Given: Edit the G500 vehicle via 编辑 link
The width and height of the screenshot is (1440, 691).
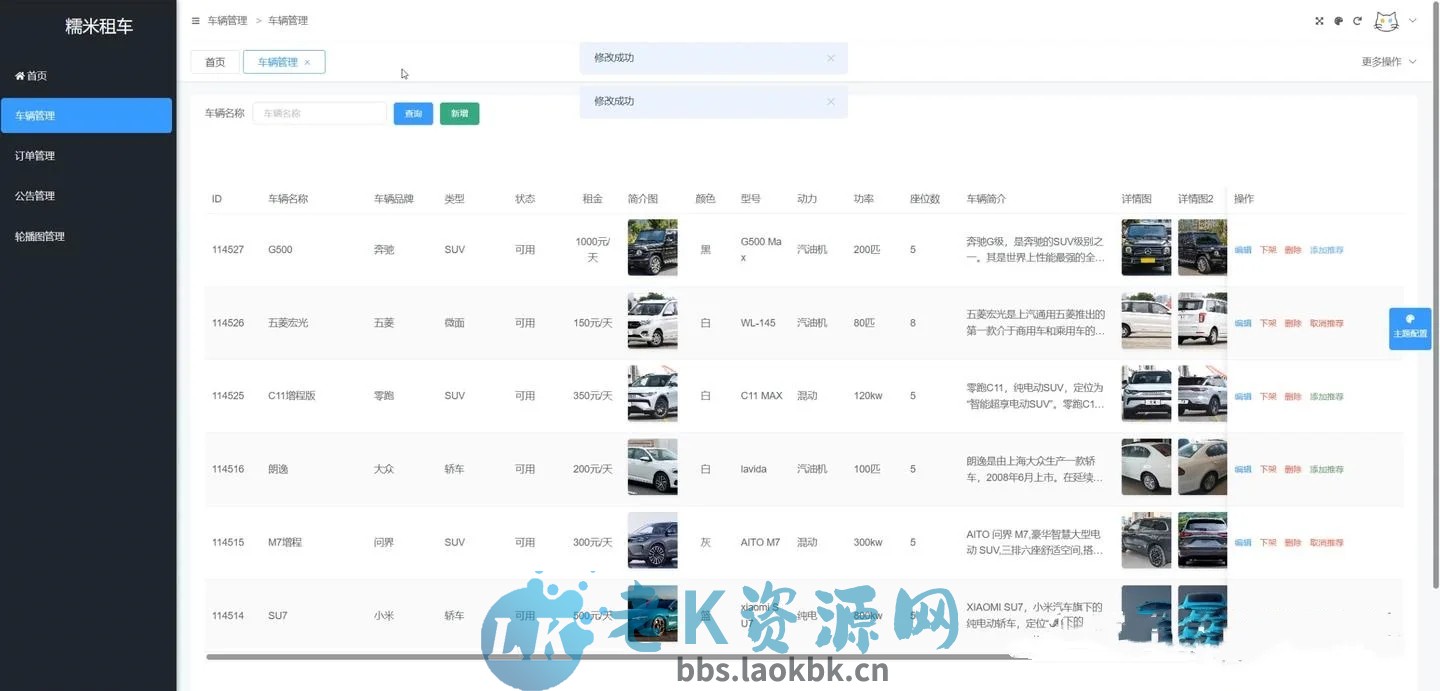Looking at the screenshot, I should (1243, 249).
